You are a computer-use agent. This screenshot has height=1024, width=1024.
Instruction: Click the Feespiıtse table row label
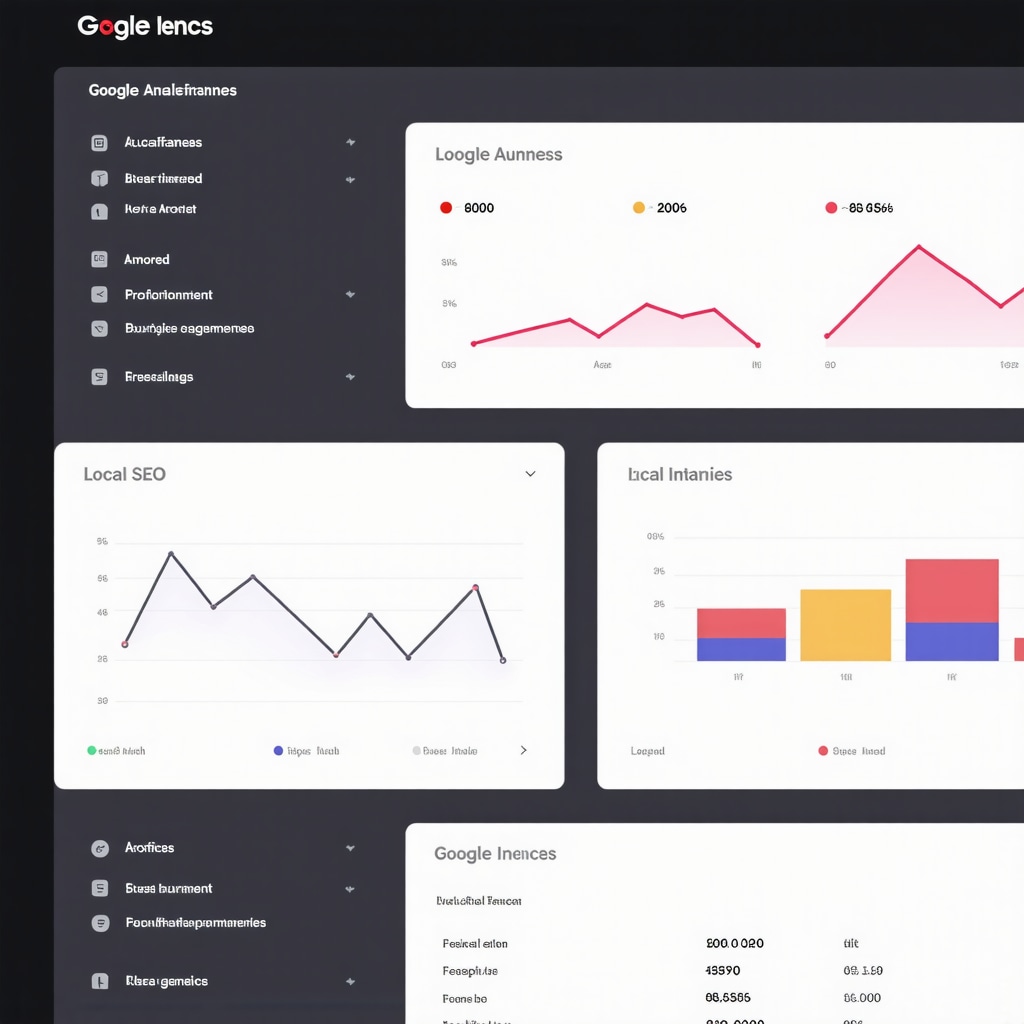[470, 971]
